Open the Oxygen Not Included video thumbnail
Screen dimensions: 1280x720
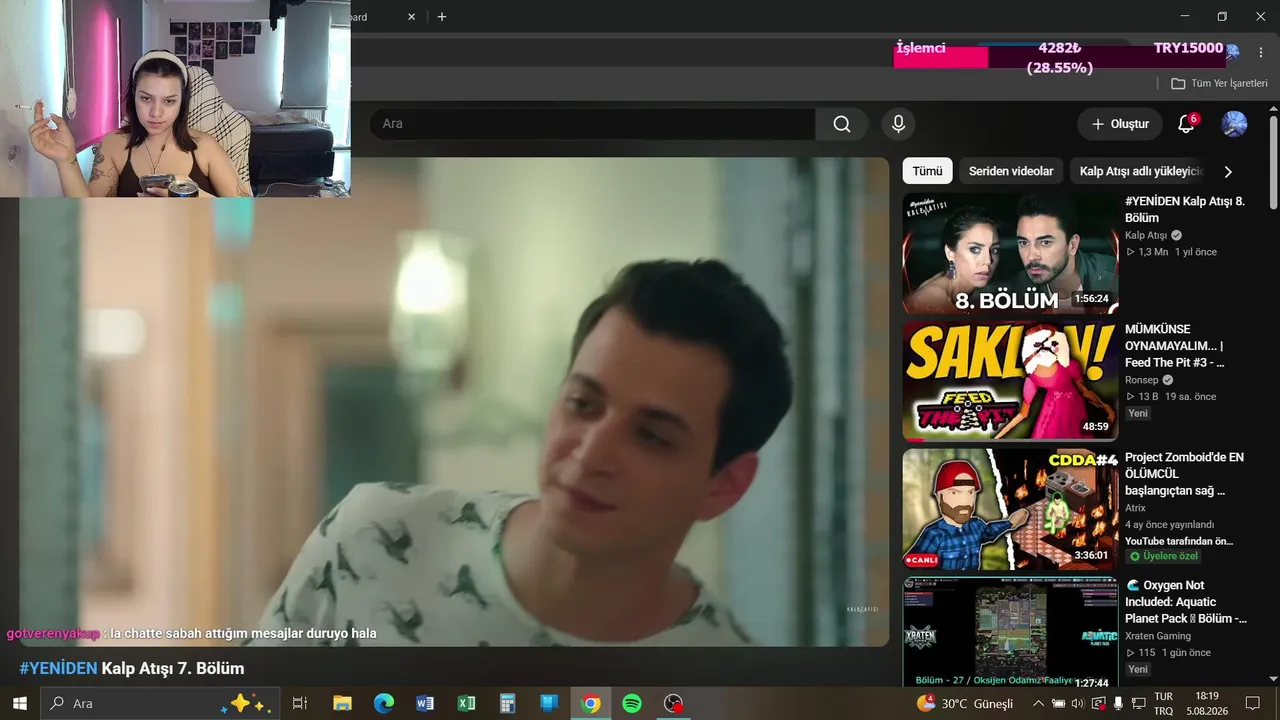(x=1010, y=632)
